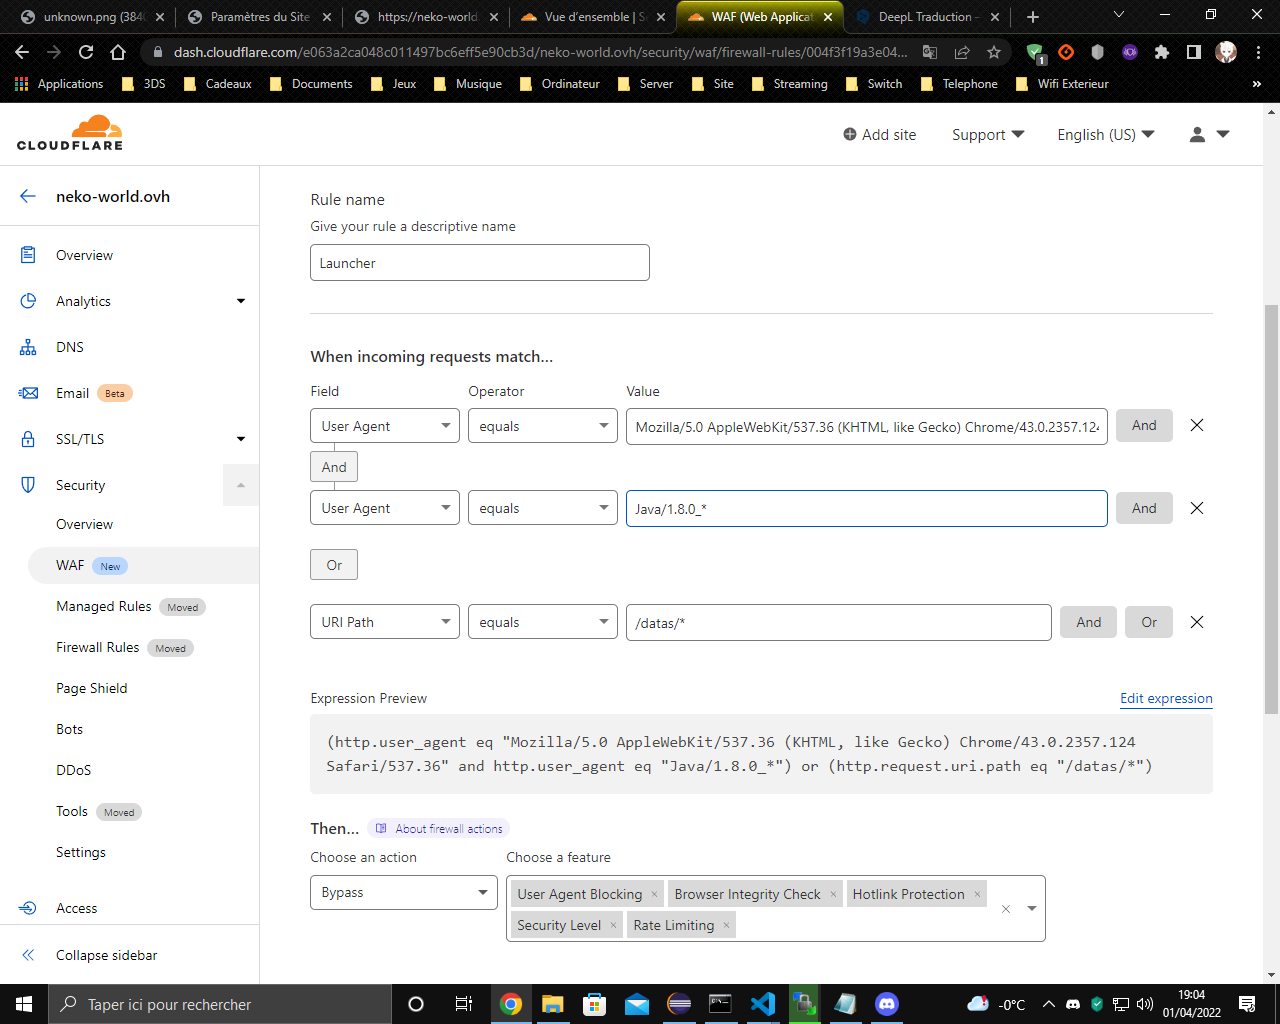The height and width of the screenshot is (1024, 1280).
Task: Open Page Shield in the sidebar
Action: 92,688
